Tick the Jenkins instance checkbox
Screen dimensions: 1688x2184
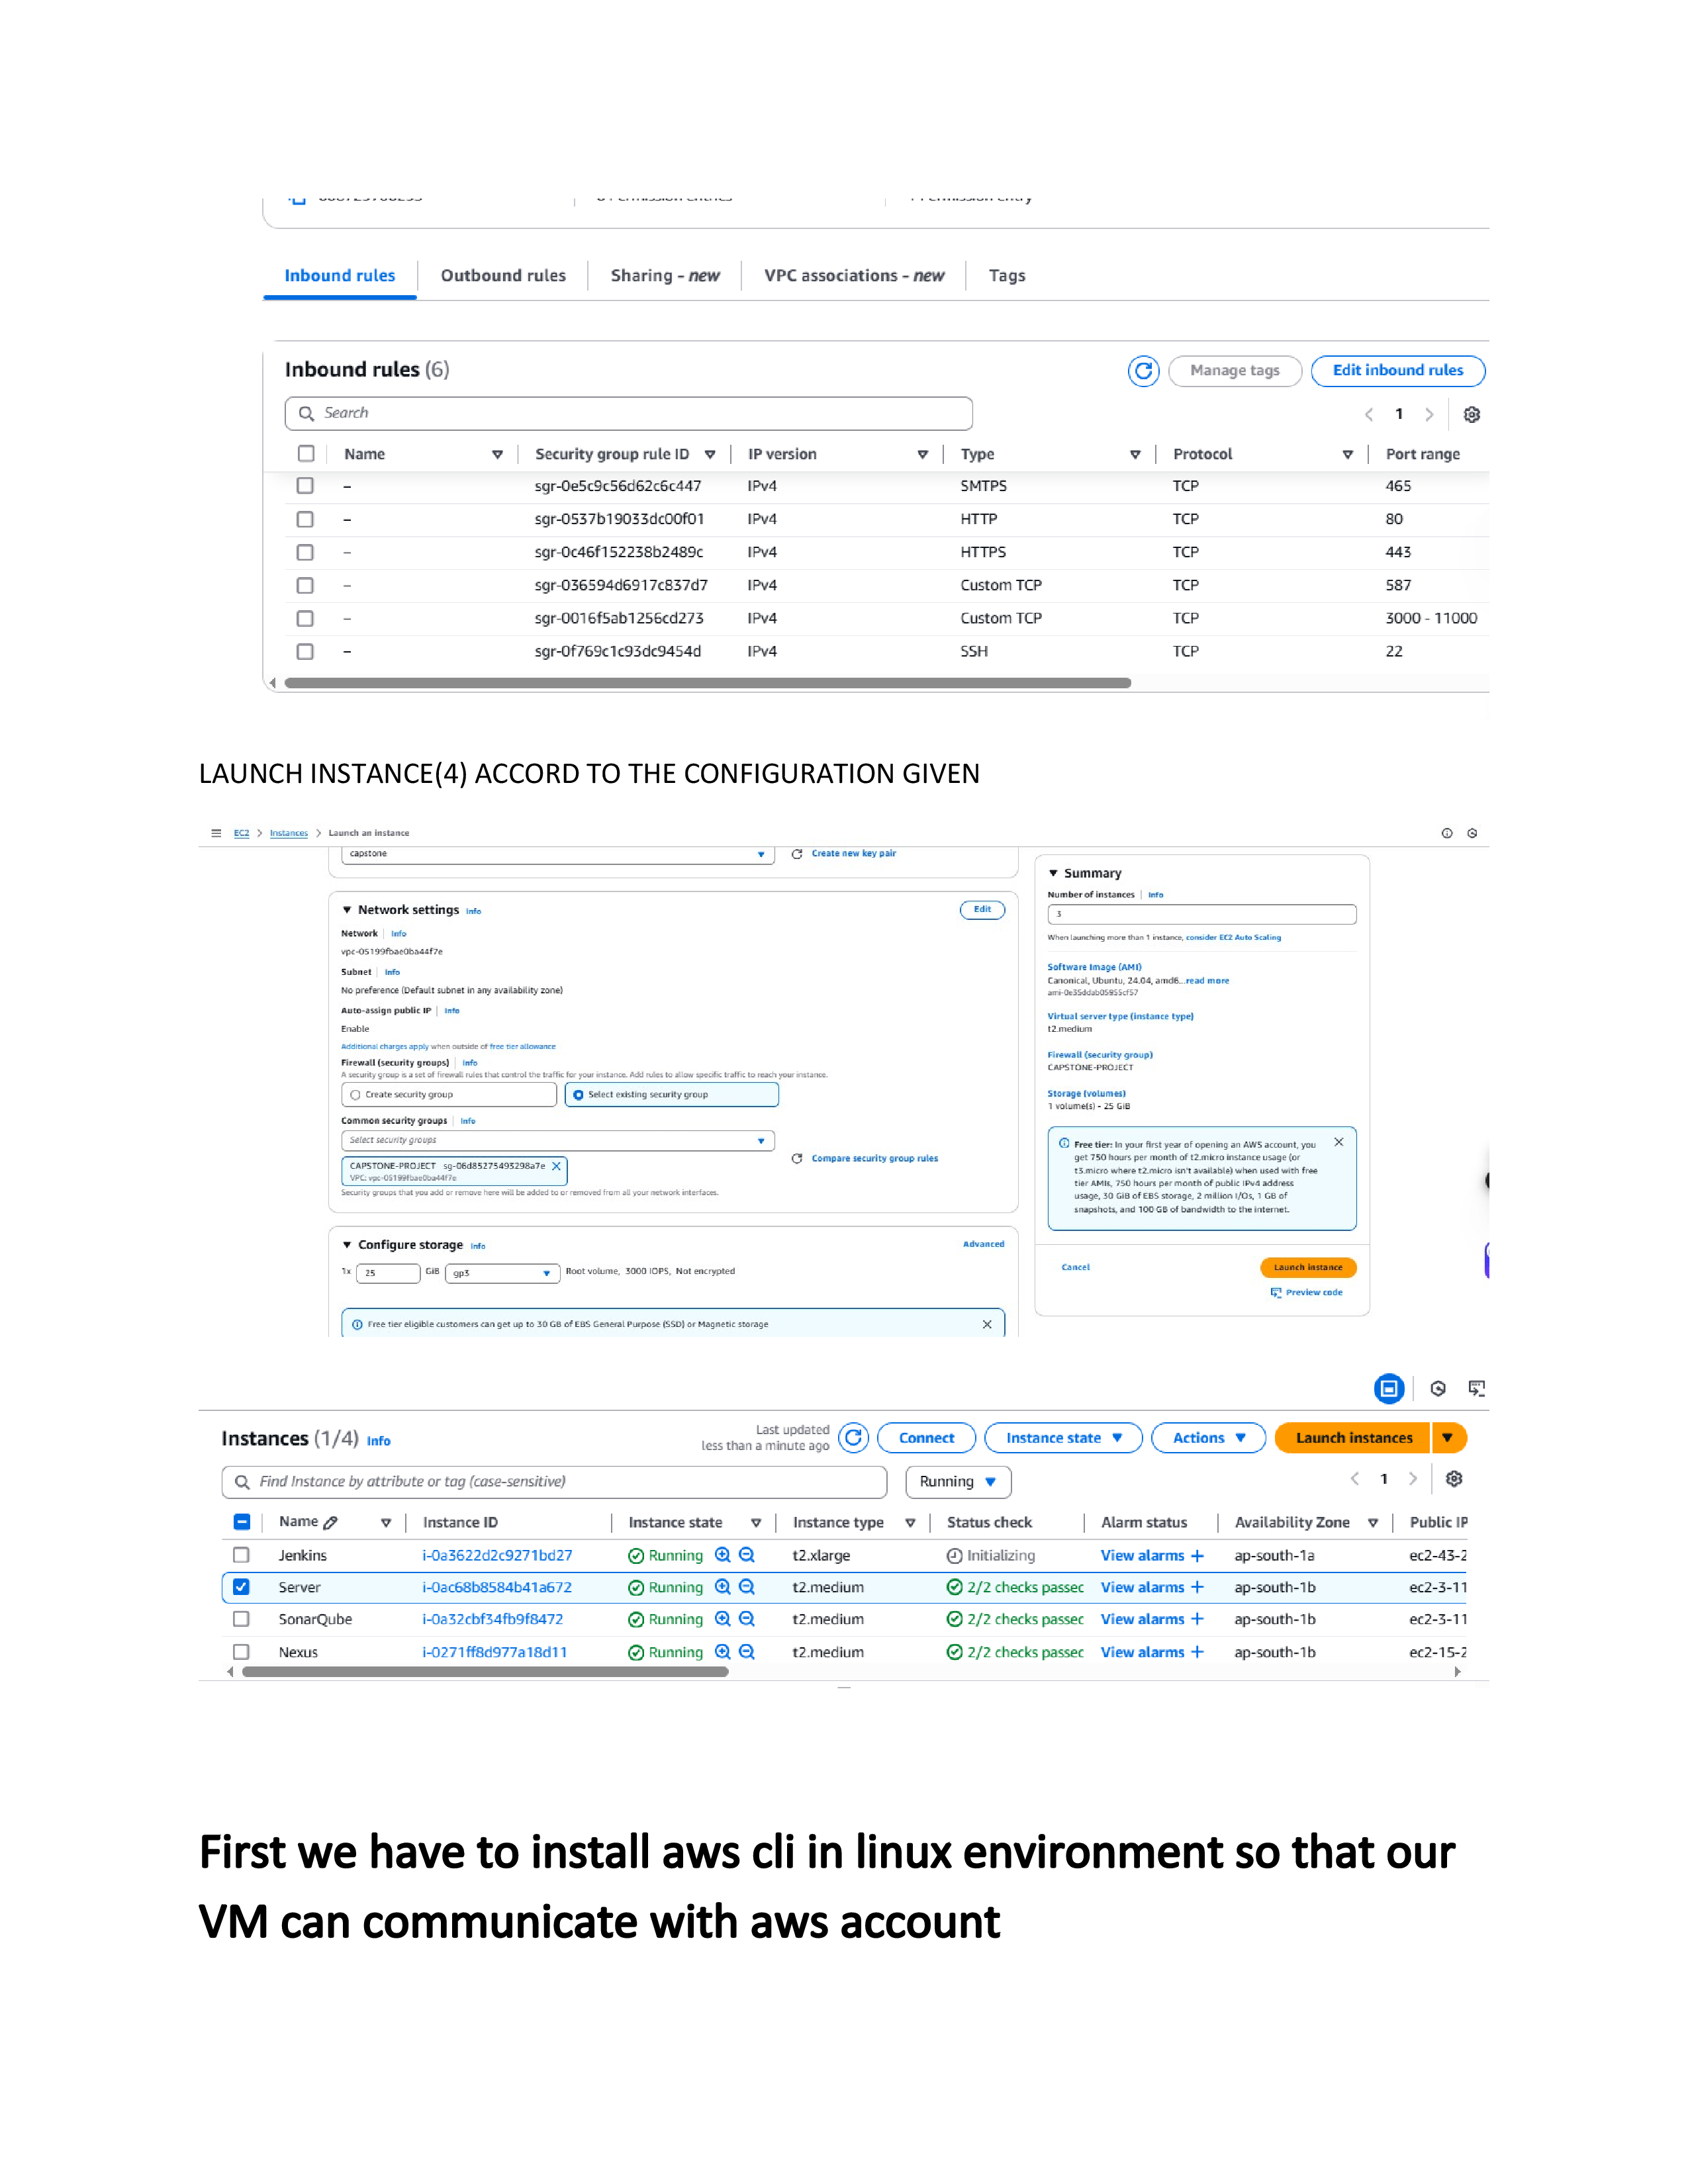point(241,1556)
